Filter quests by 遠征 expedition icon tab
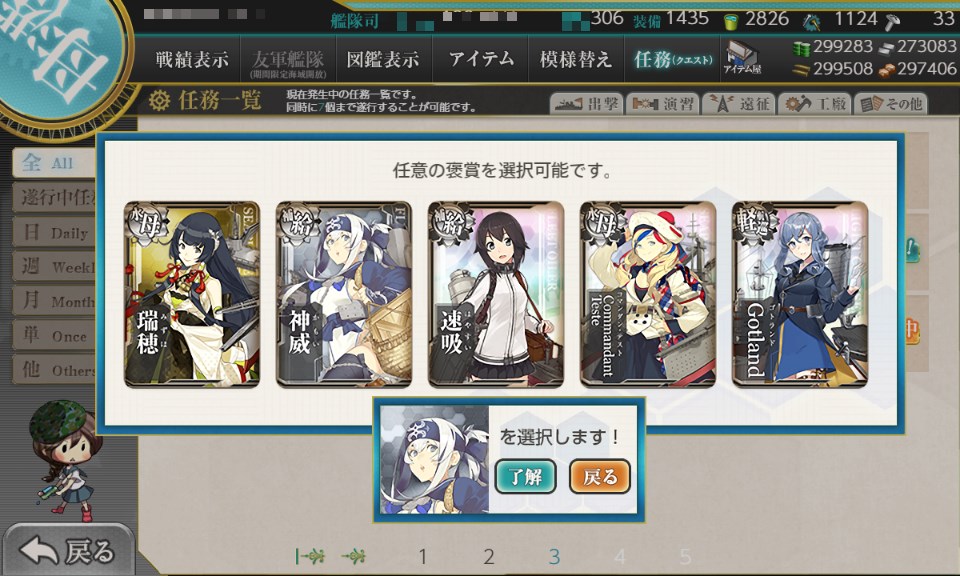This screenshot has height=576, width=960. click(x=738, y=104)
